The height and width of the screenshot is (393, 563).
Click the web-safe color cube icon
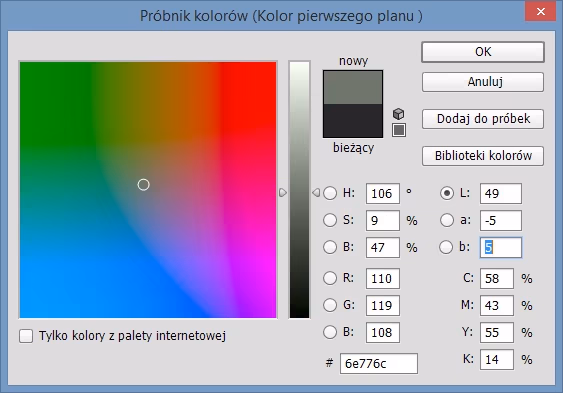399,114
